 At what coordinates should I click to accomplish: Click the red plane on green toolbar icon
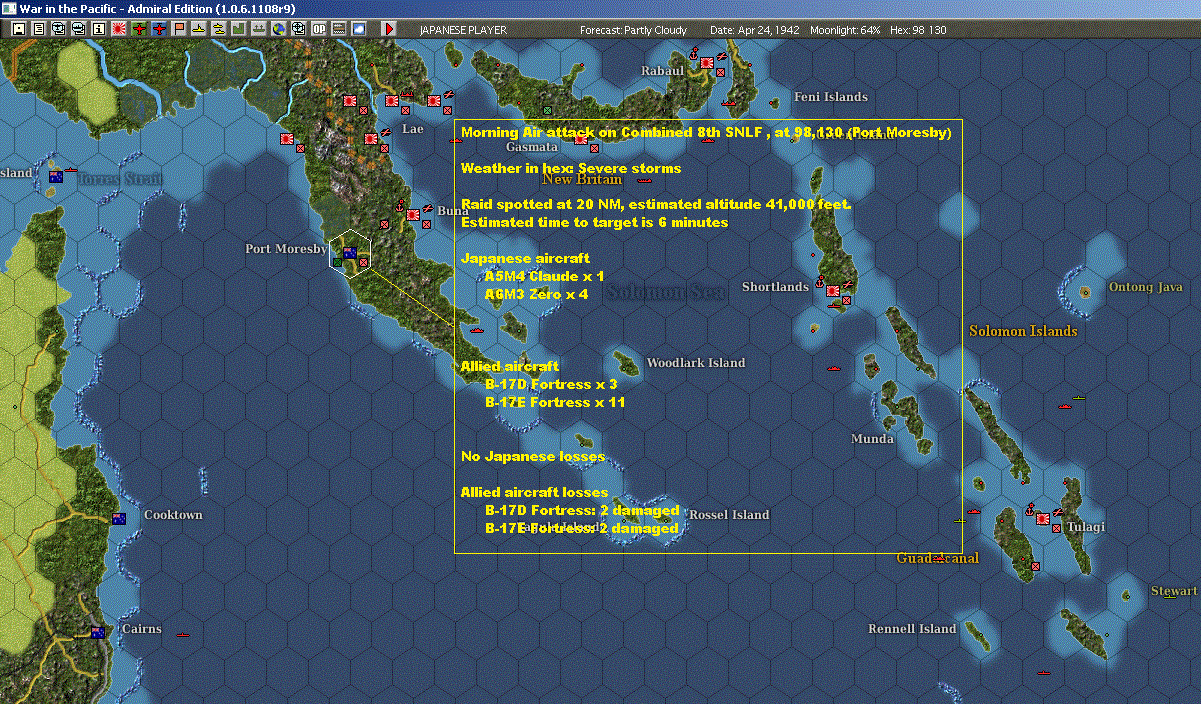(x=139, y=29)
